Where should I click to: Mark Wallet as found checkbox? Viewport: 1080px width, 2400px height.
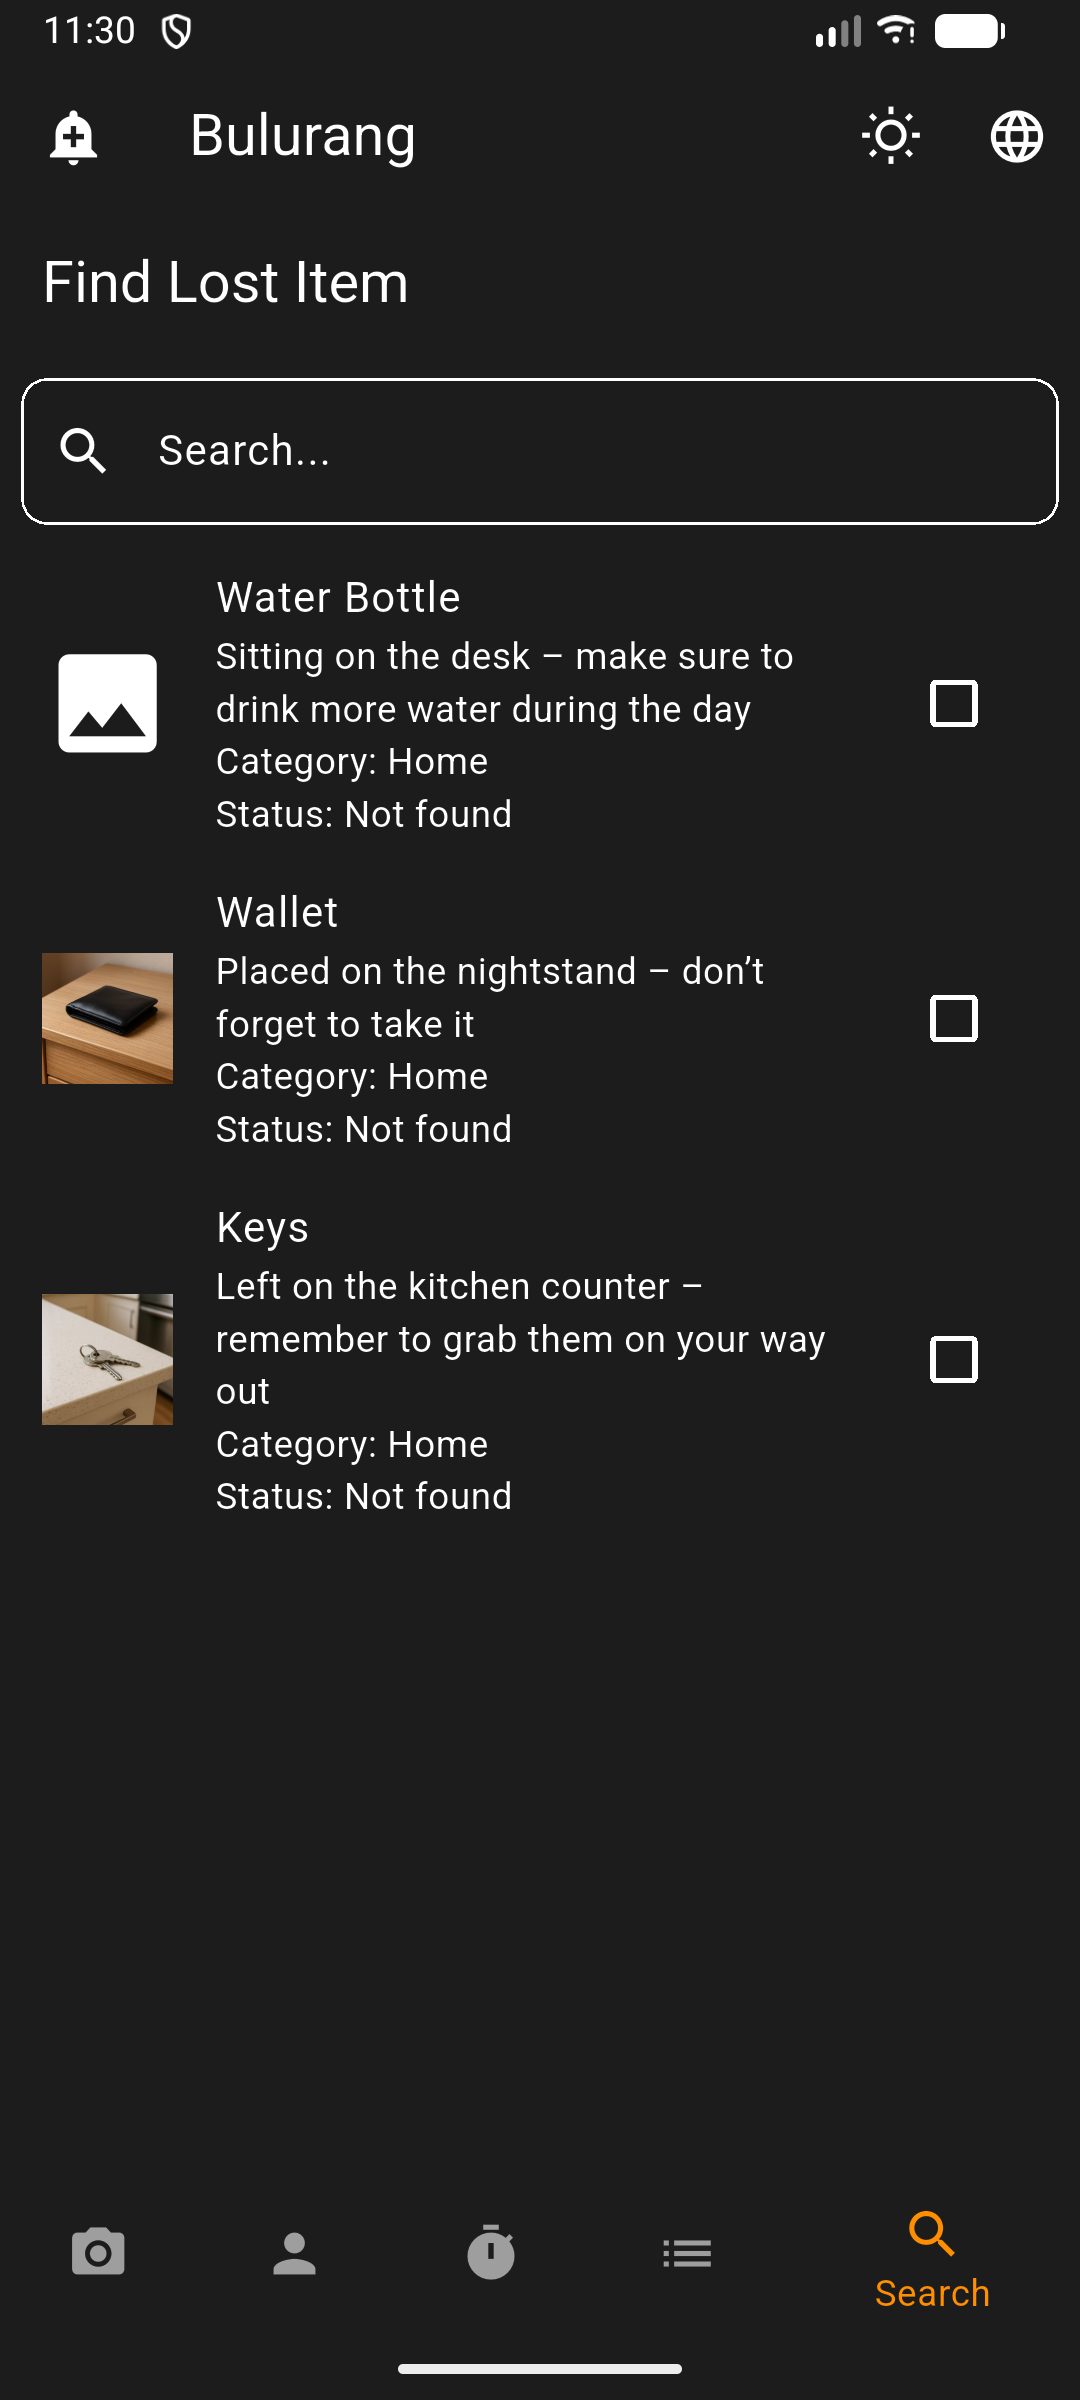coord(954,1019)
